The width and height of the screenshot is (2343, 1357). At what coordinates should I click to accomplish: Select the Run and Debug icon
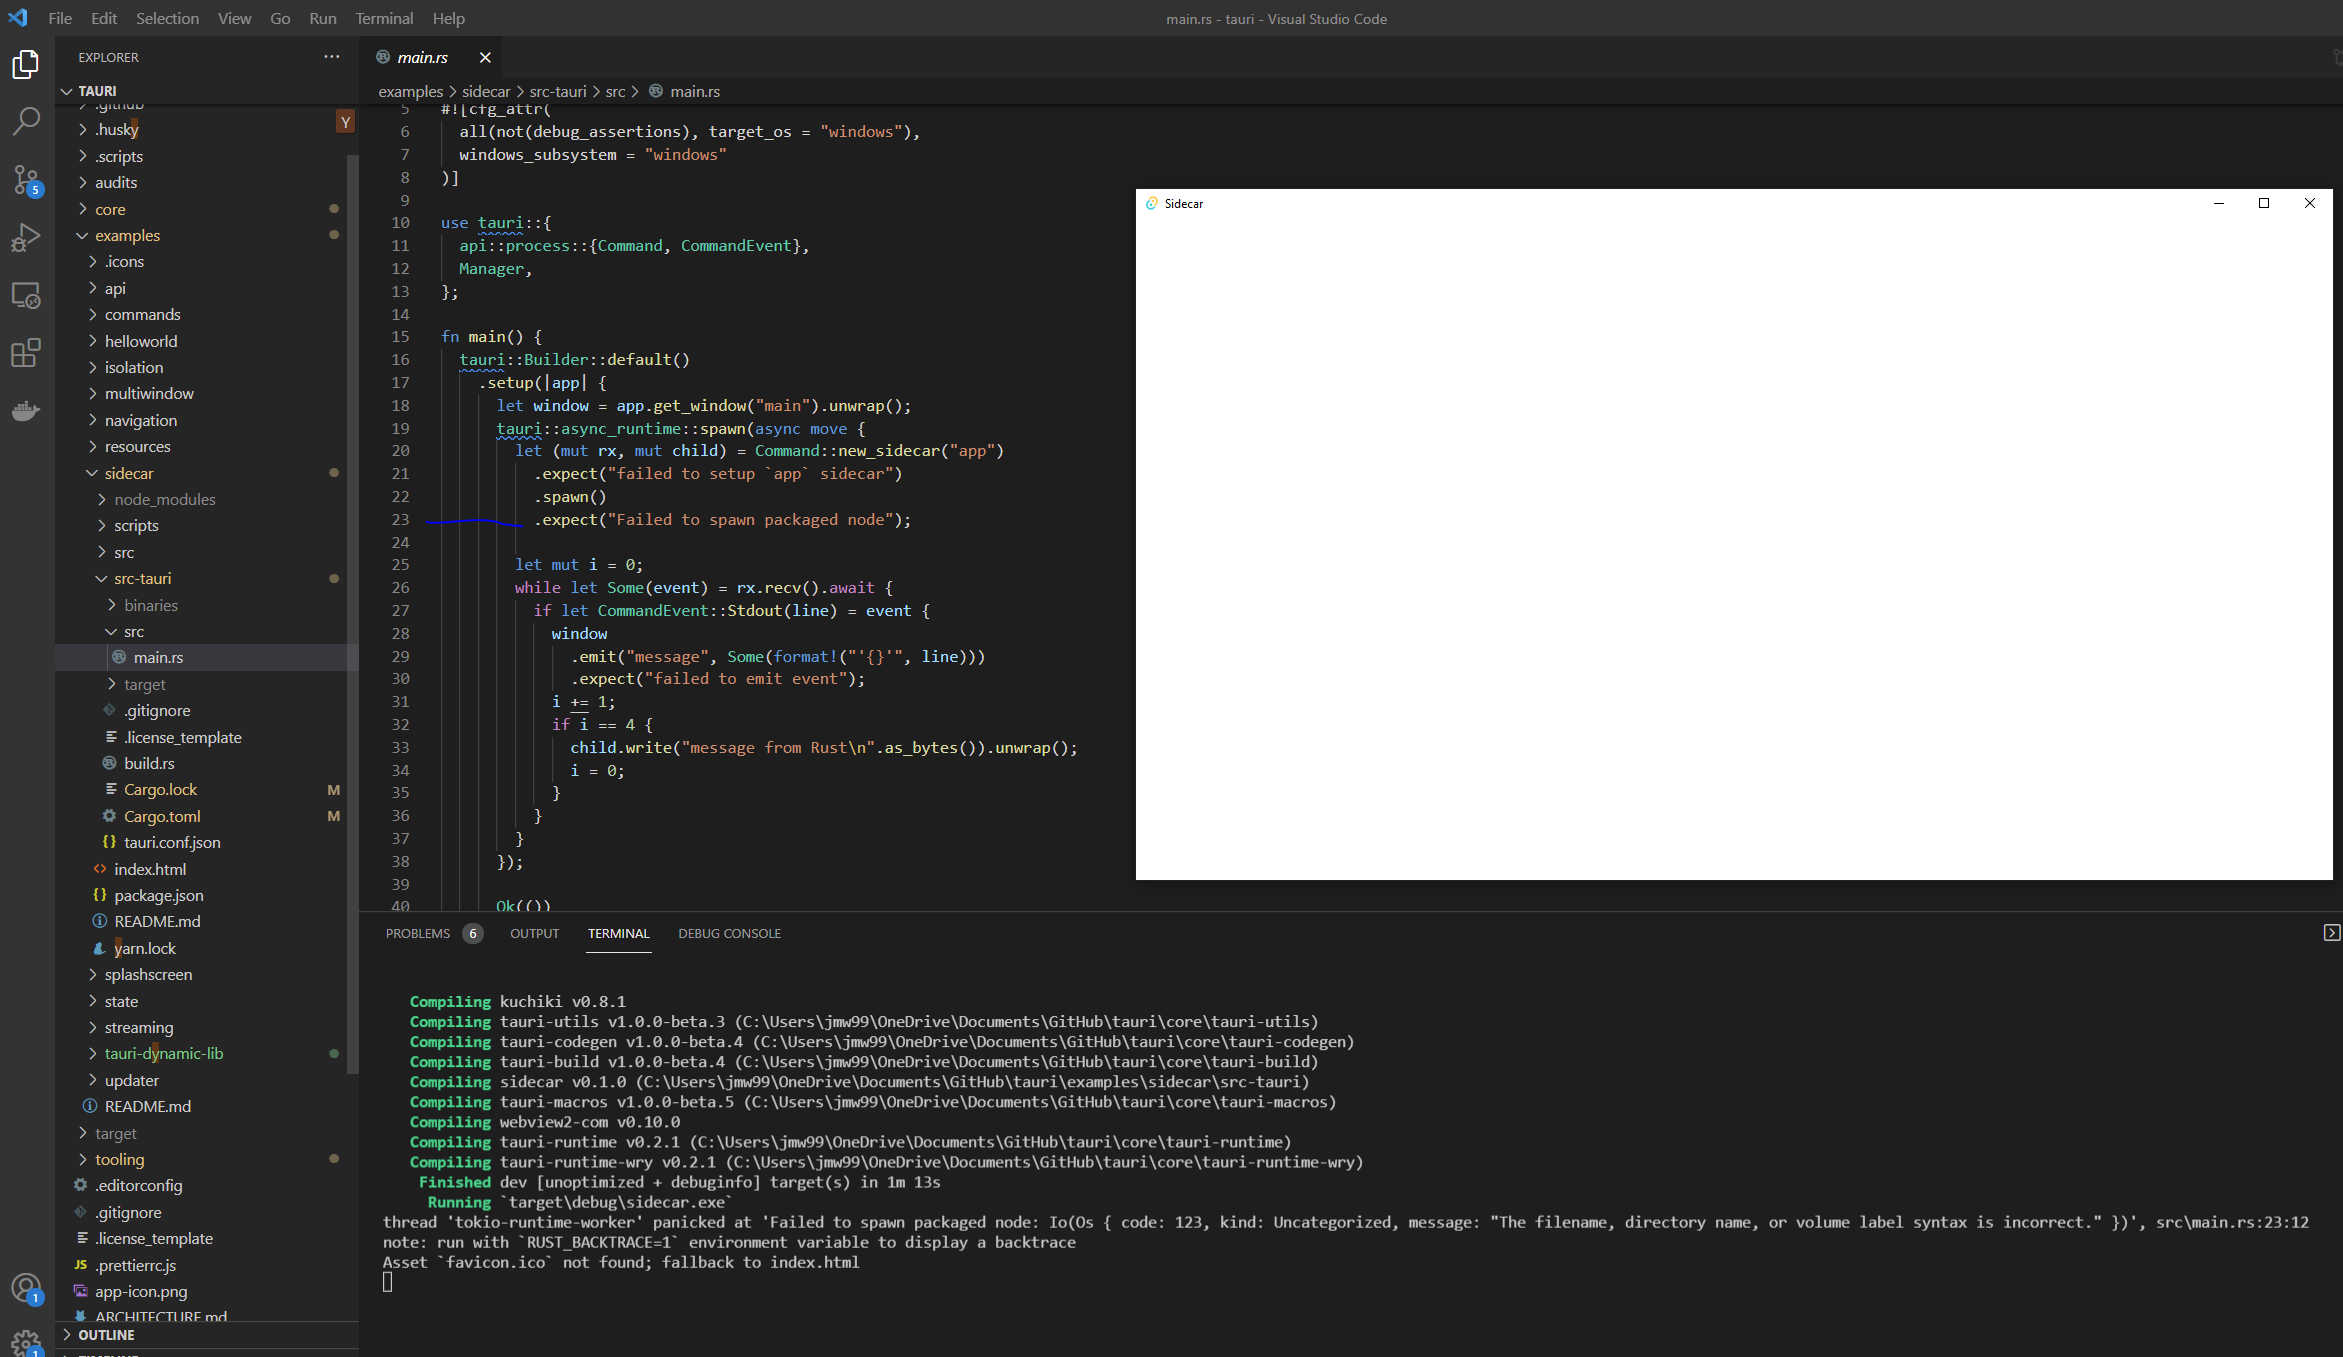pos(25,237)
